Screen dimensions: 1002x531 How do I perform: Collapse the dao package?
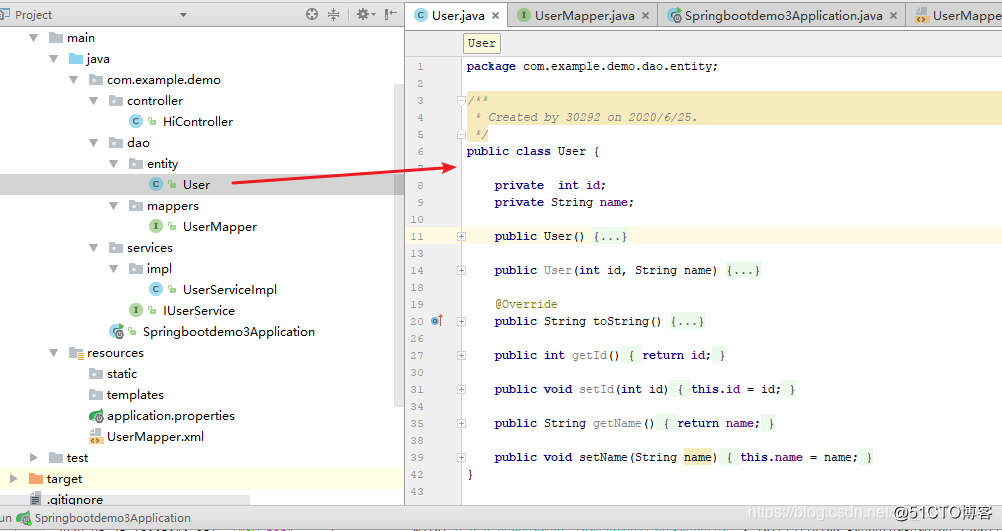[x=93, y=143]
